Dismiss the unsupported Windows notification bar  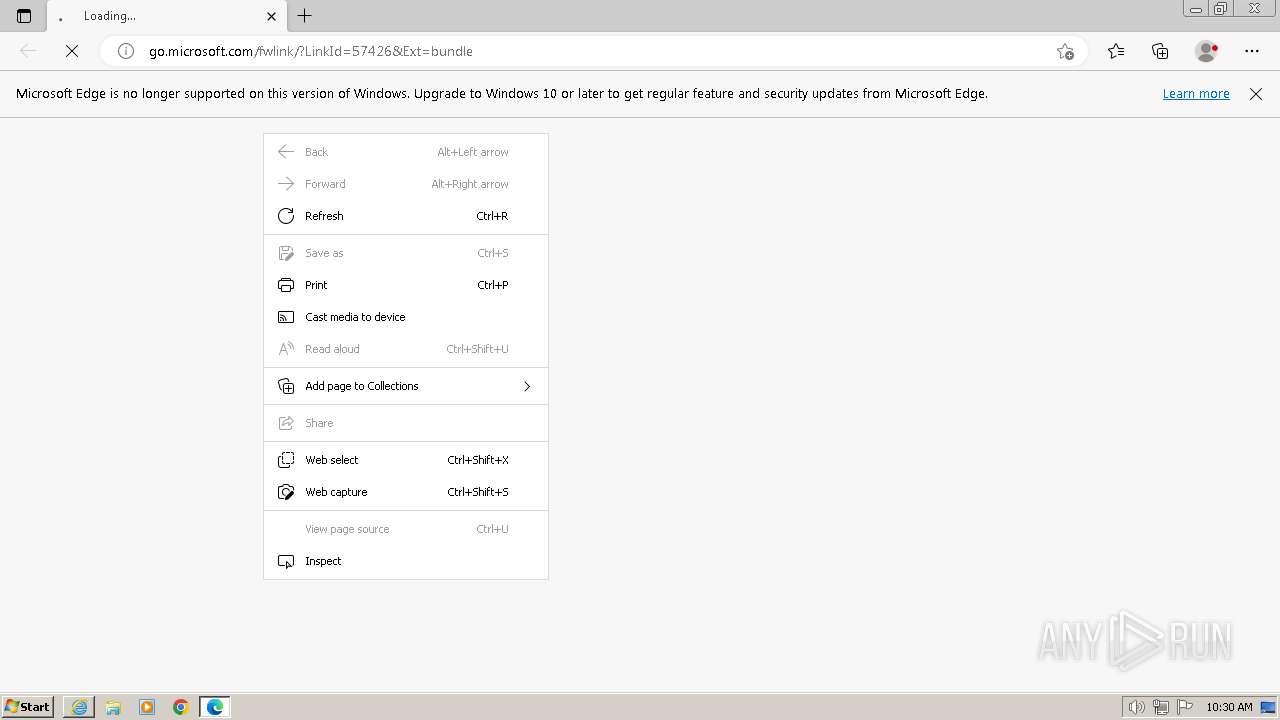click(1256, 93)
